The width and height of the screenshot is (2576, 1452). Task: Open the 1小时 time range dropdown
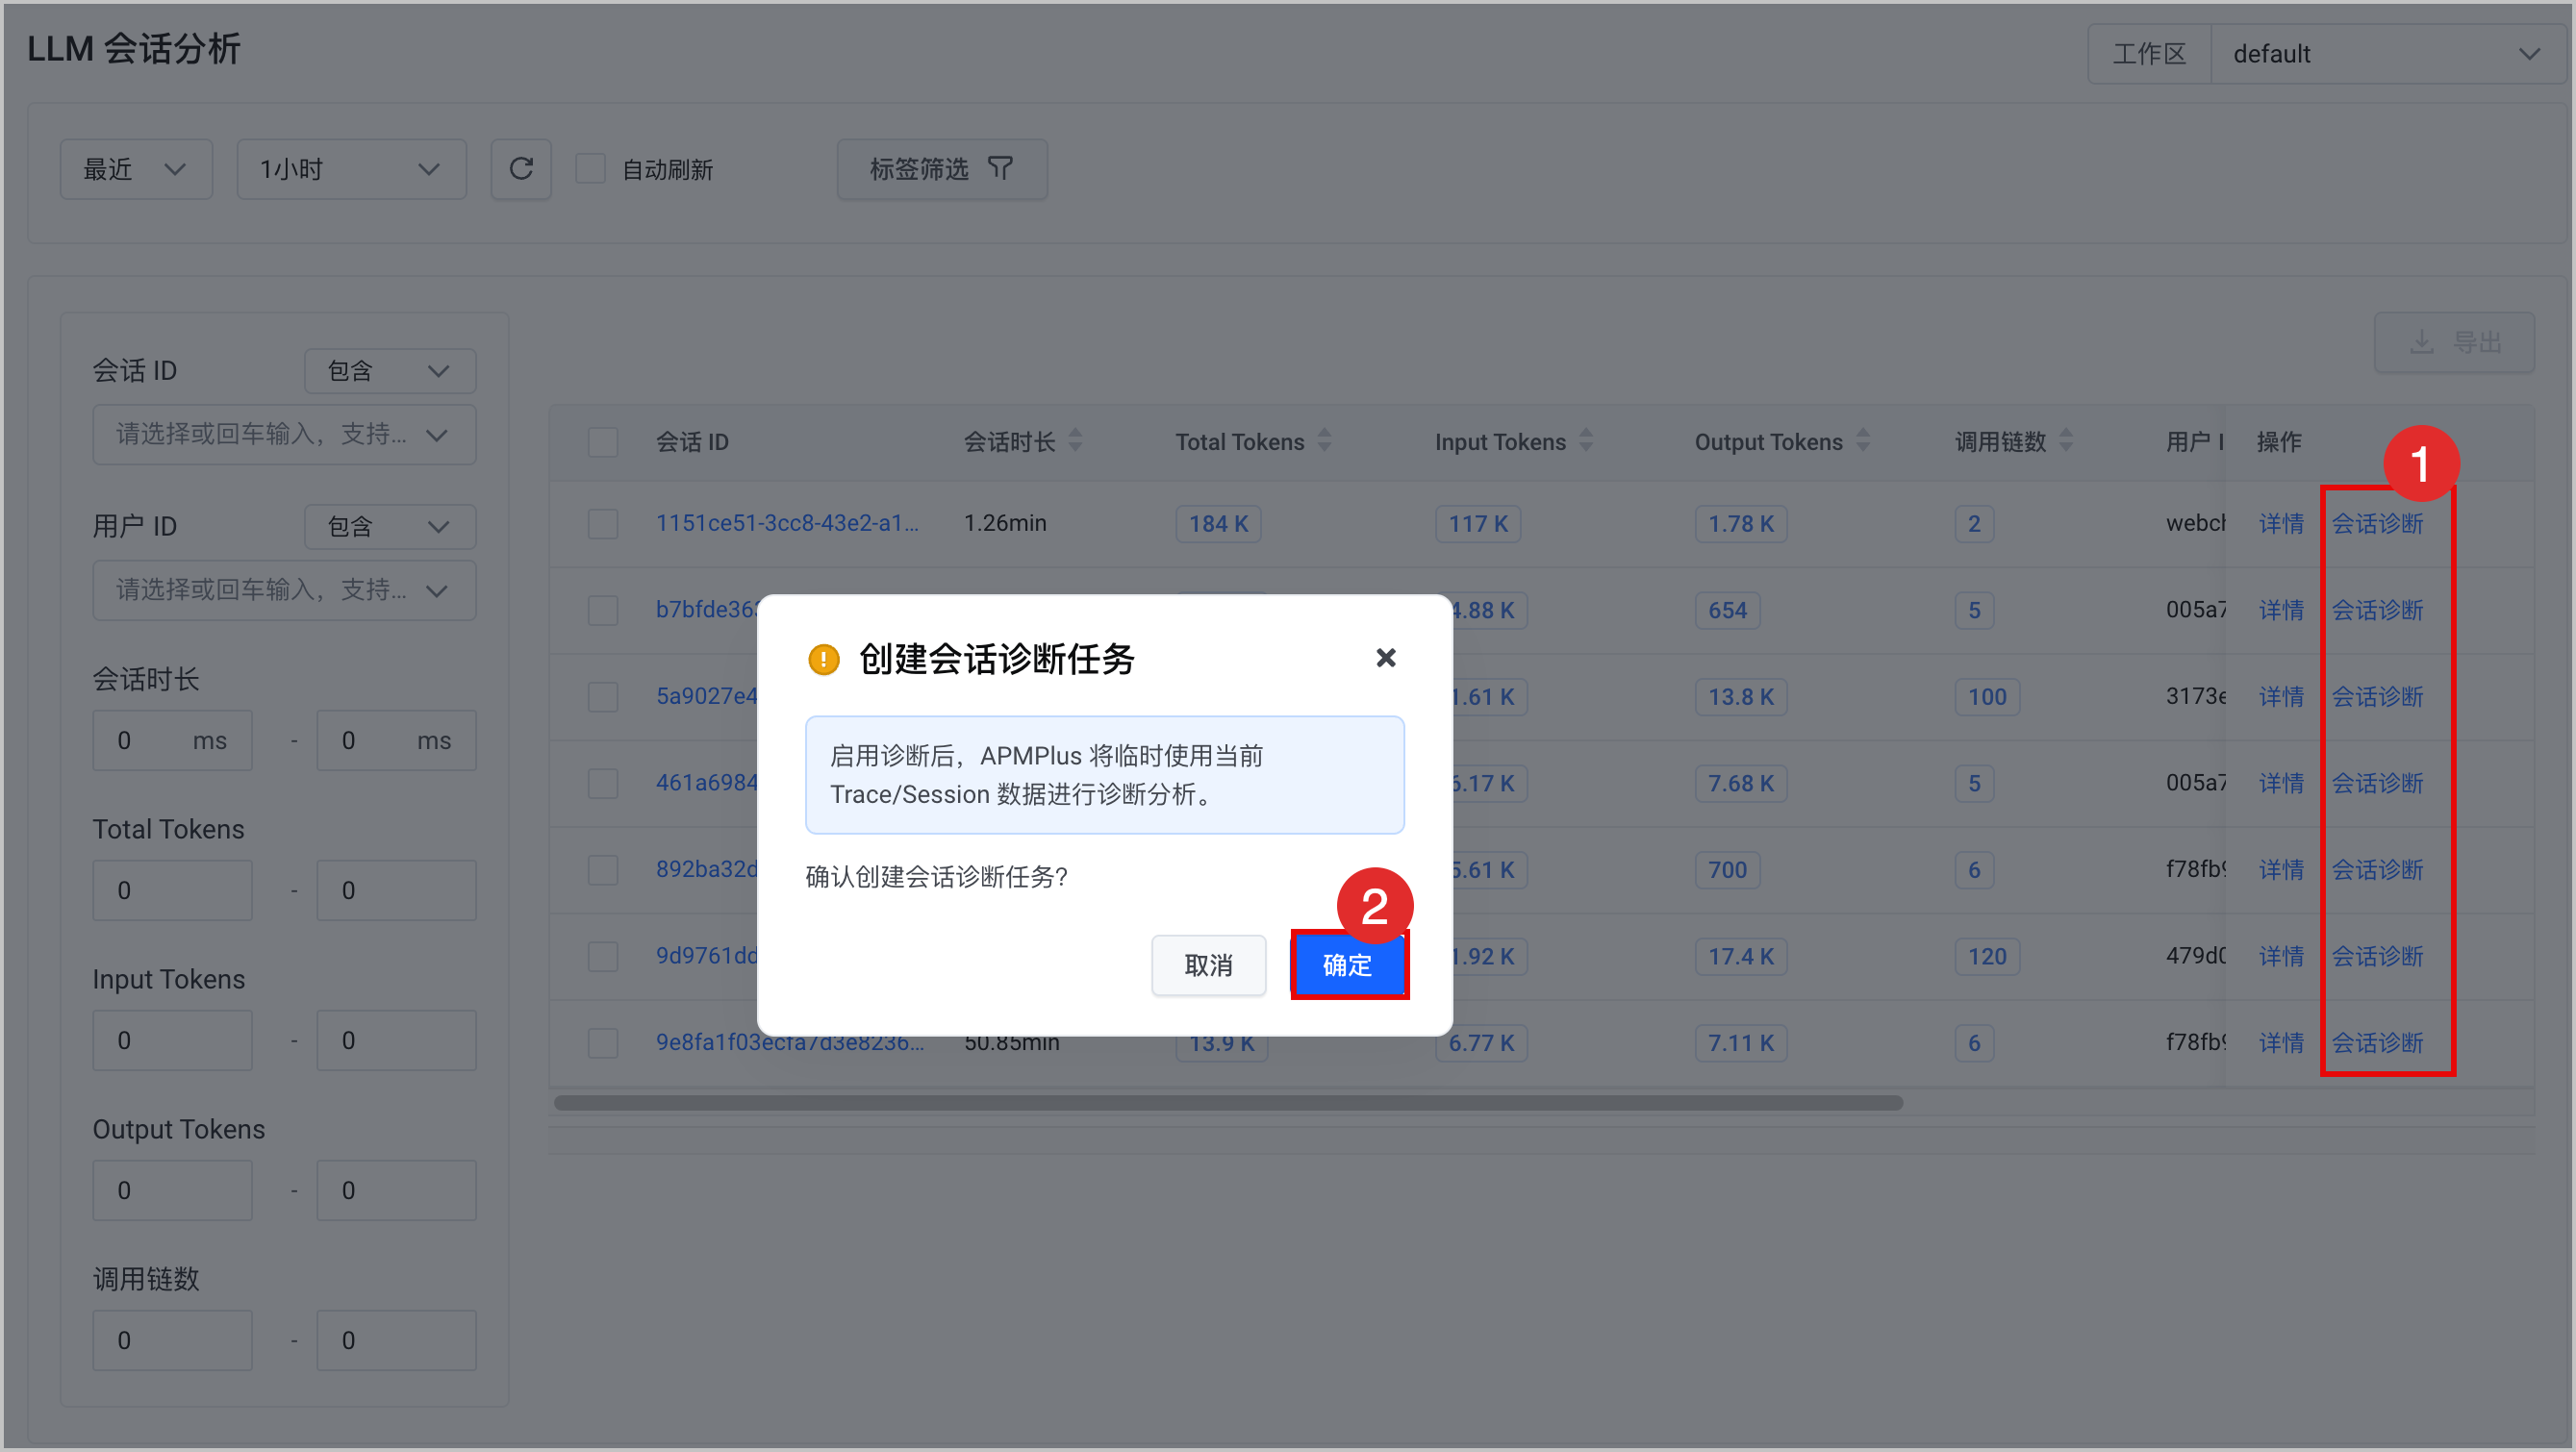coord(351,169)
